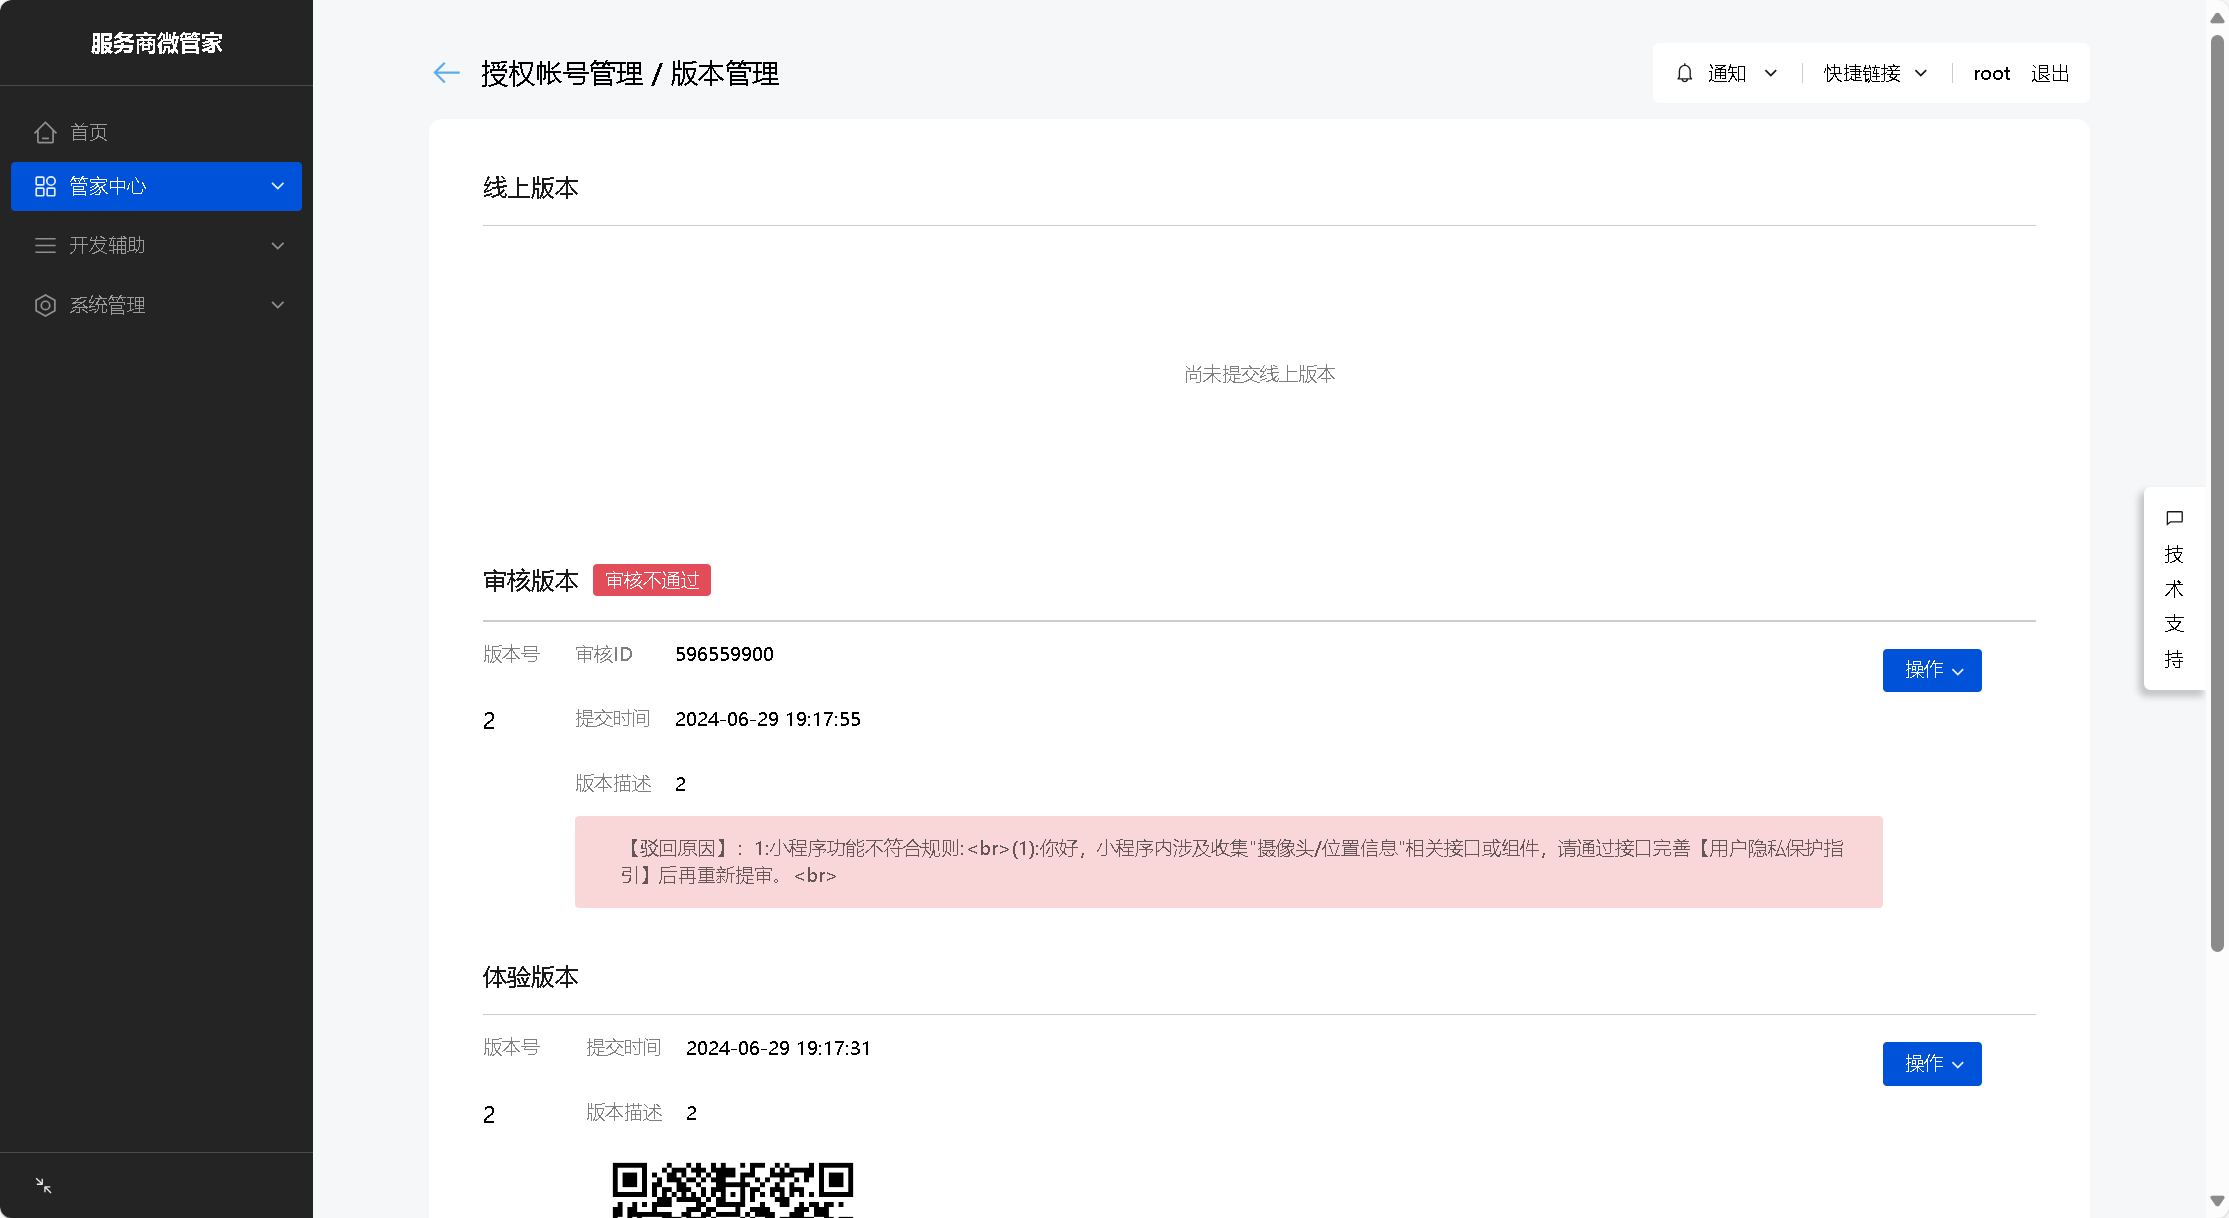Select 管家中心 menu item
The image size is (2229, 1218).
pyautogui.click(x=108, y=187)
